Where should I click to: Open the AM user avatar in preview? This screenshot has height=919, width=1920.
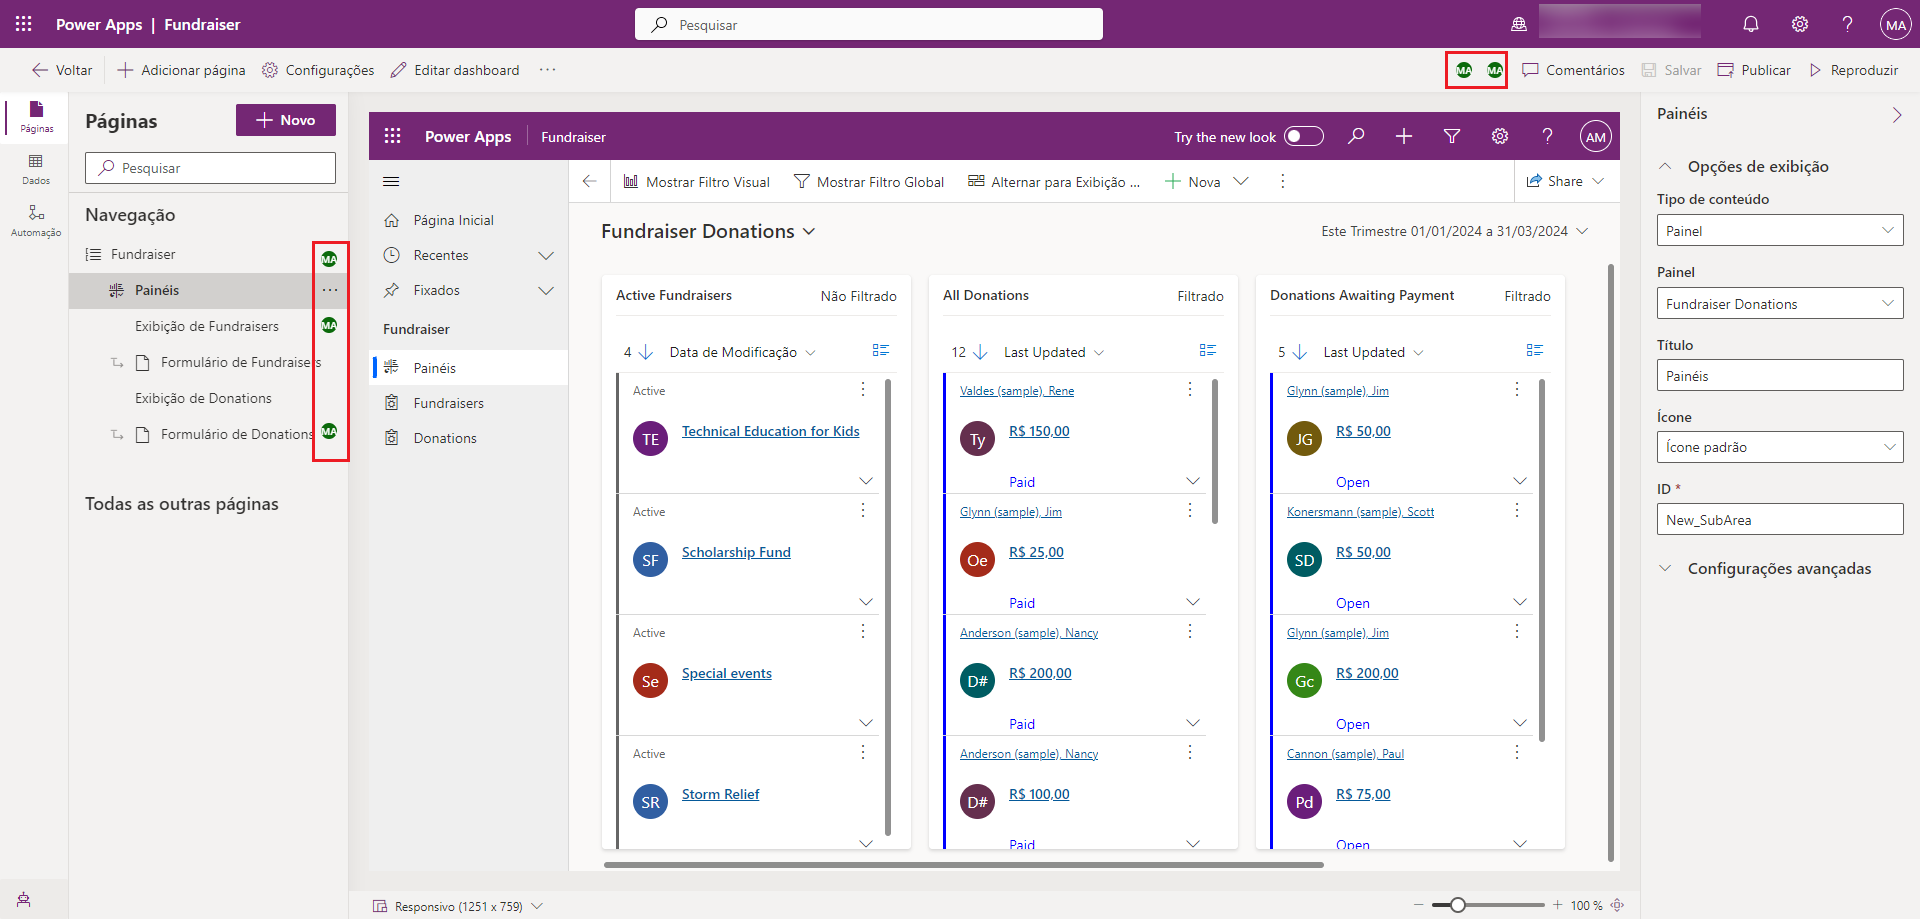pyautogui.click(x=1596, y=137)
